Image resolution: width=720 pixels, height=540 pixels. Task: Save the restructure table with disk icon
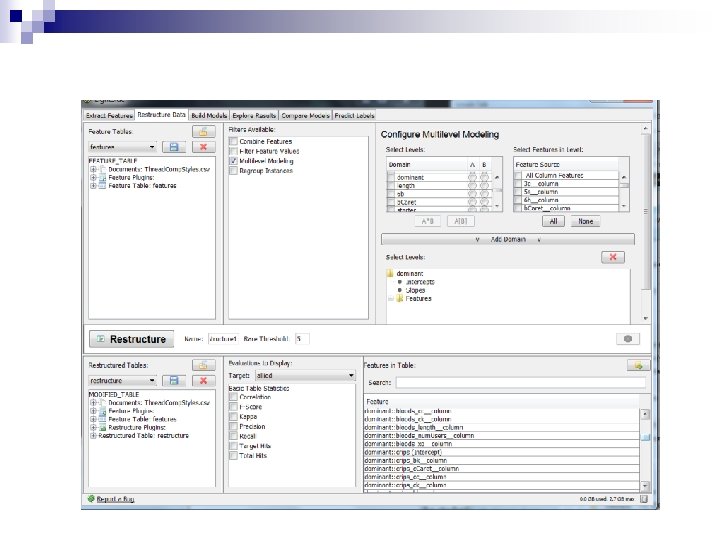tap(174, 381)
